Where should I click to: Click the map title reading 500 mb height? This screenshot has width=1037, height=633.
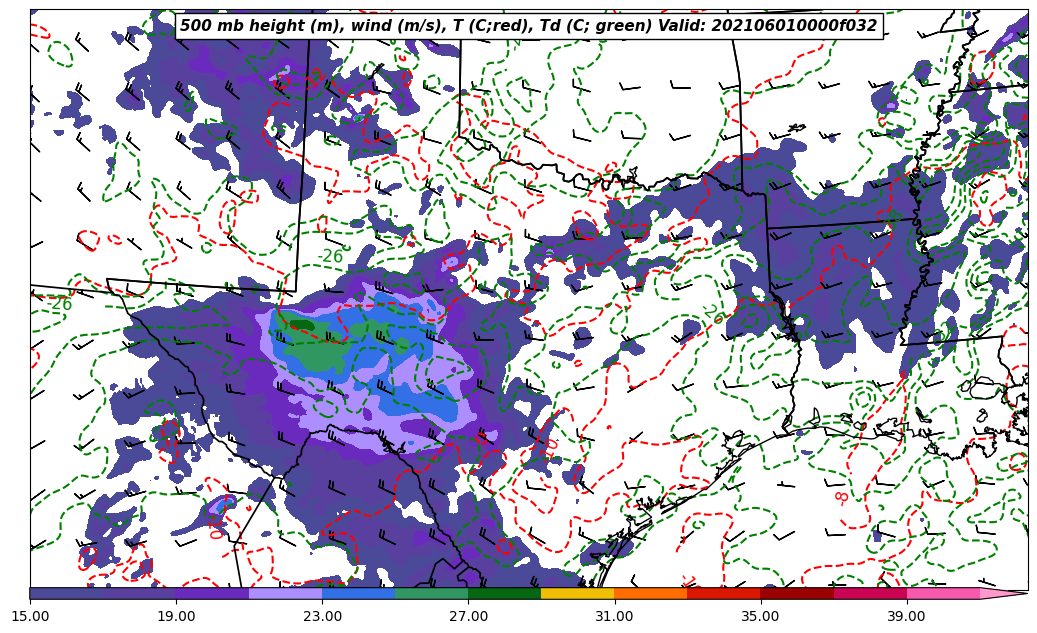[x=529, y=26]
